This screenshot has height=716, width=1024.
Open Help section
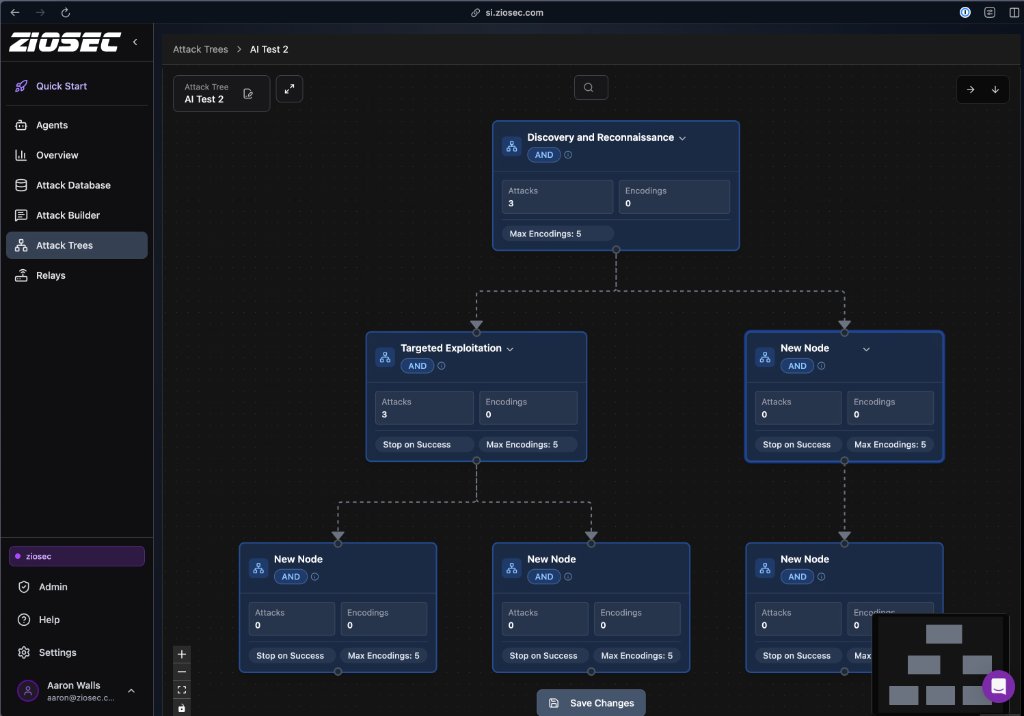48,620
